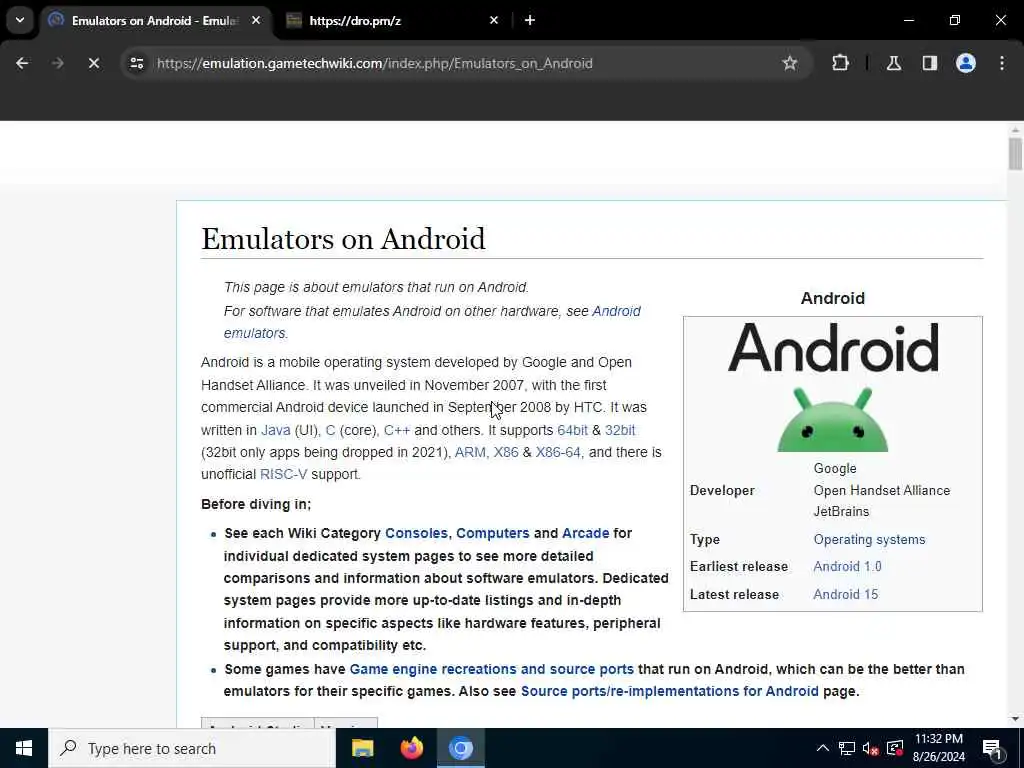
Task: Click the muted volume tray icon
Action: (x=871, y=748)
